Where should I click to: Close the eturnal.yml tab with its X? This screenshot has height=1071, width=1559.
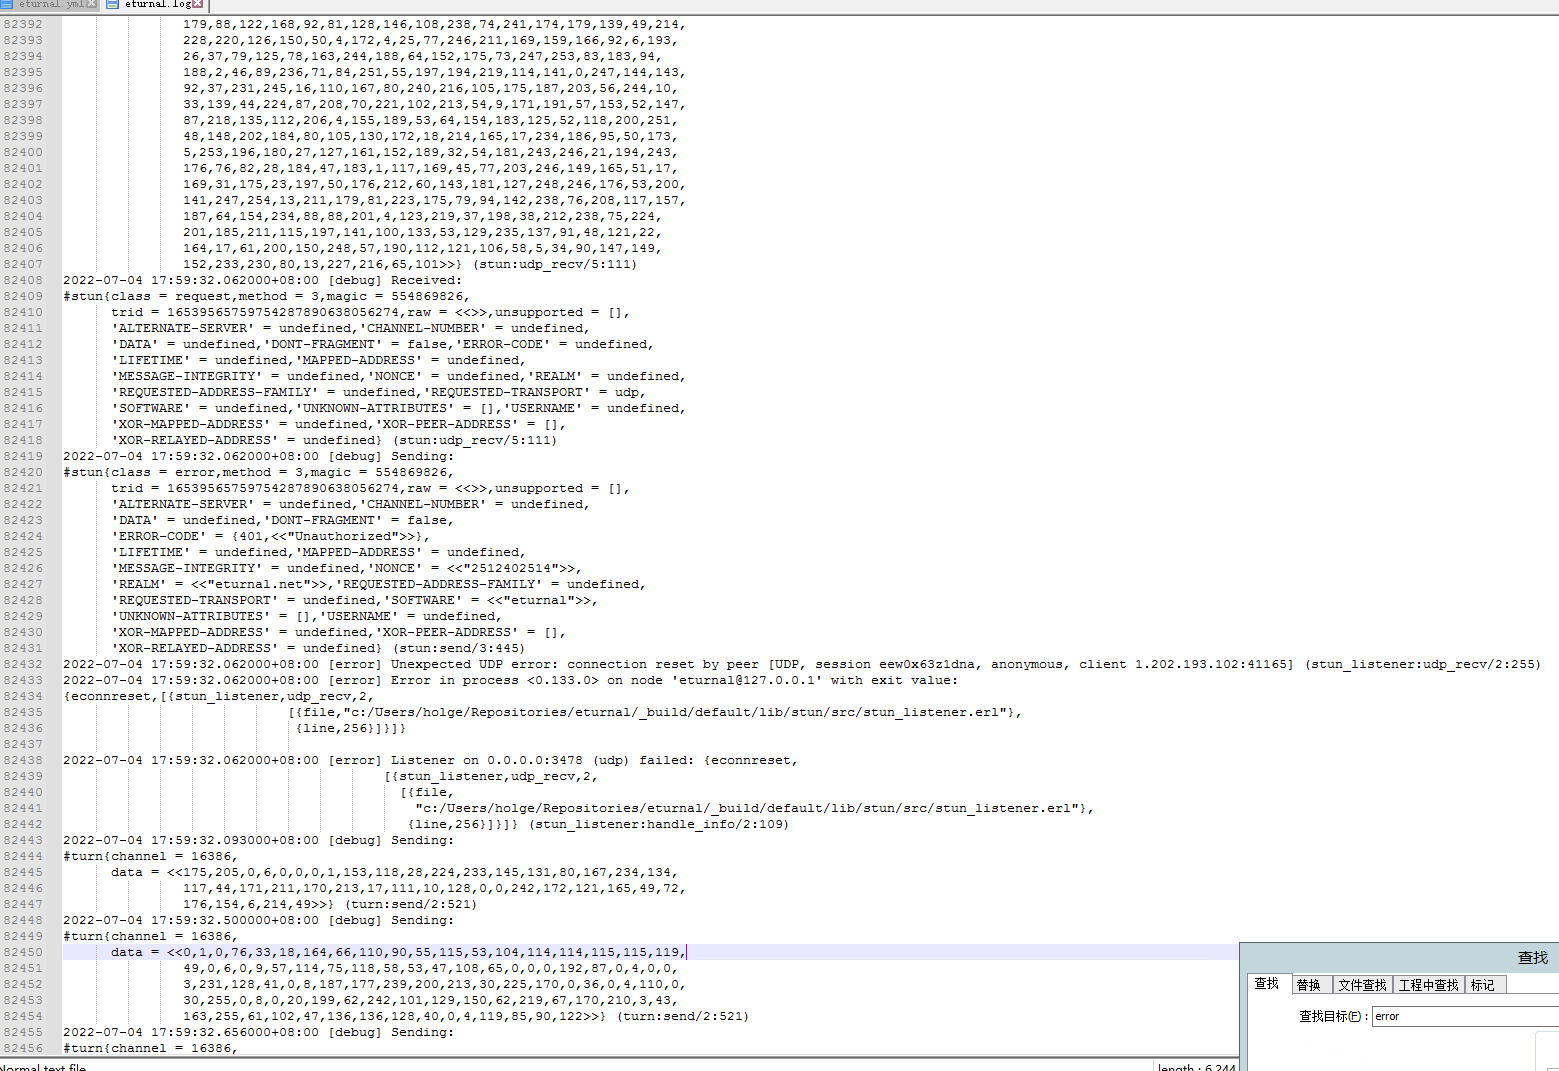(92, 4)
